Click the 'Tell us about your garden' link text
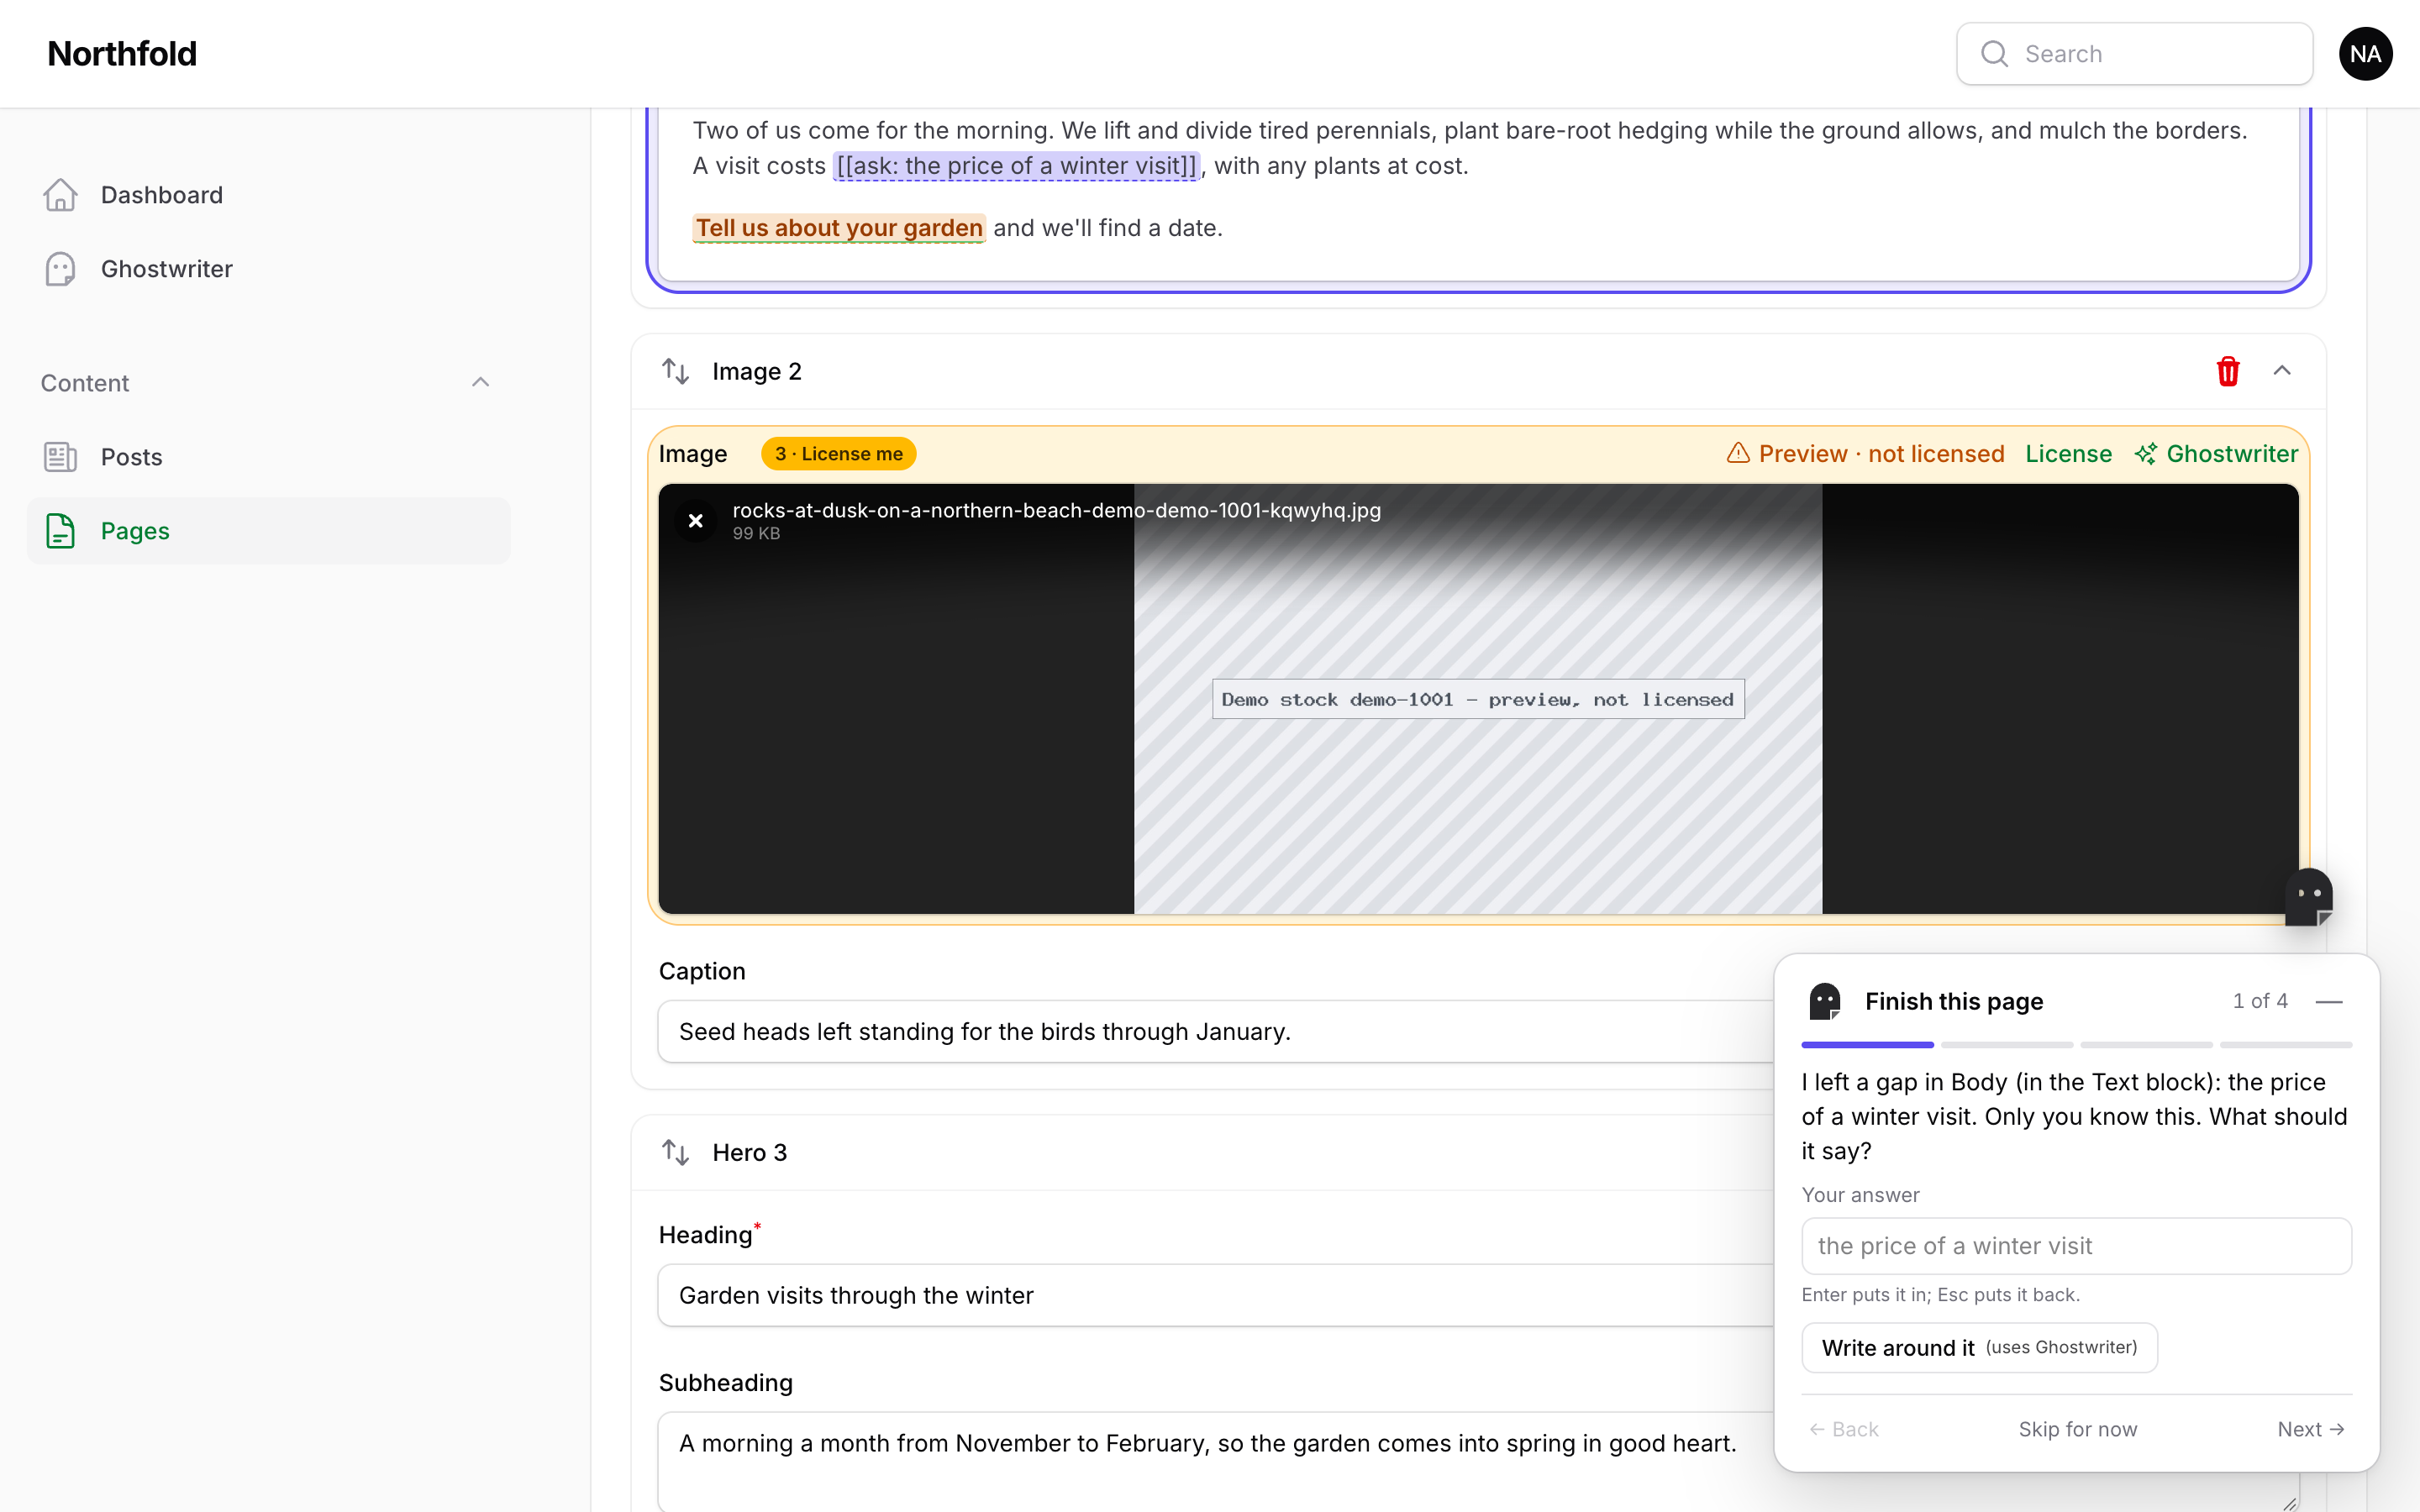 point(839,228)
